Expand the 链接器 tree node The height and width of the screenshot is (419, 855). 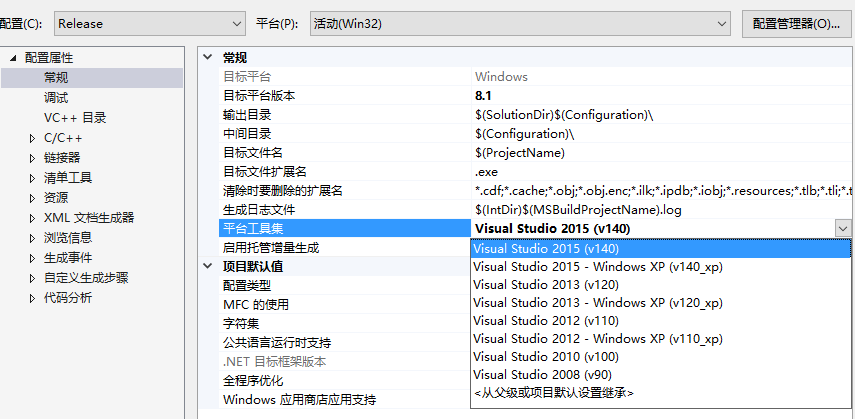pos(33,158)
